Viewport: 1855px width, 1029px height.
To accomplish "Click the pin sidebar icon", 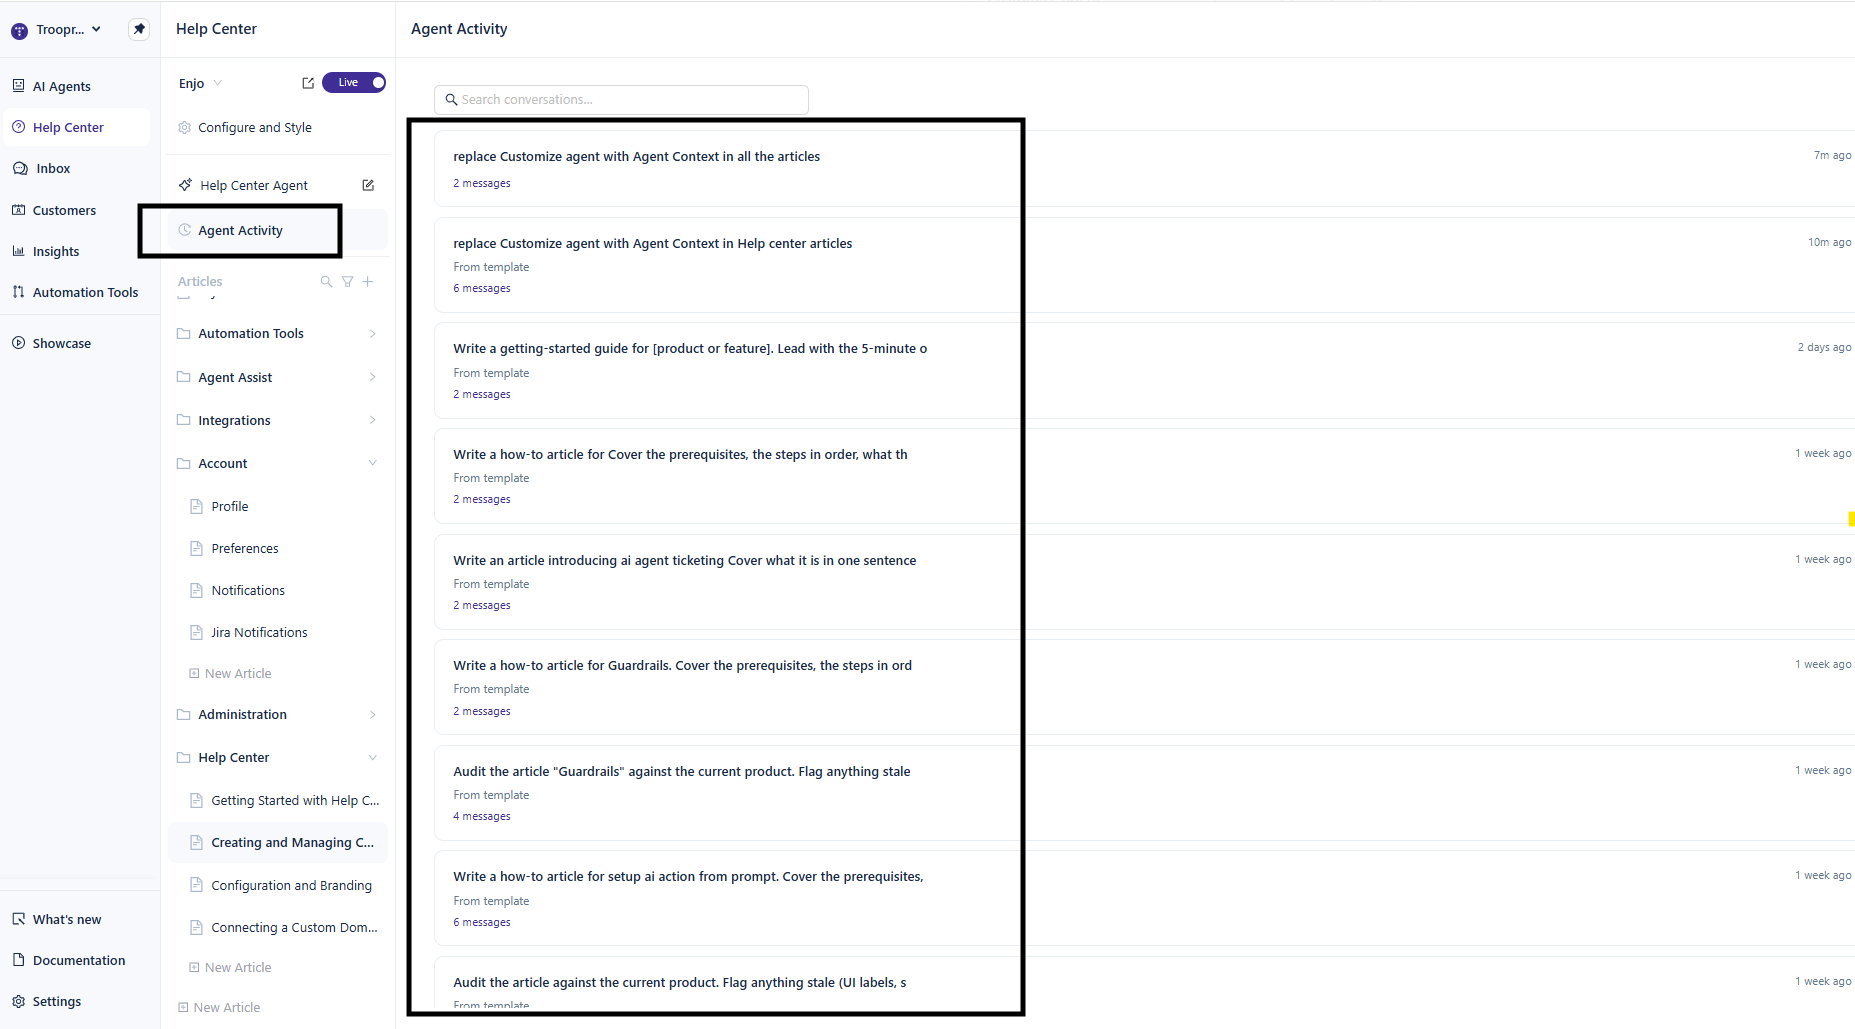I will pos(139,29).
